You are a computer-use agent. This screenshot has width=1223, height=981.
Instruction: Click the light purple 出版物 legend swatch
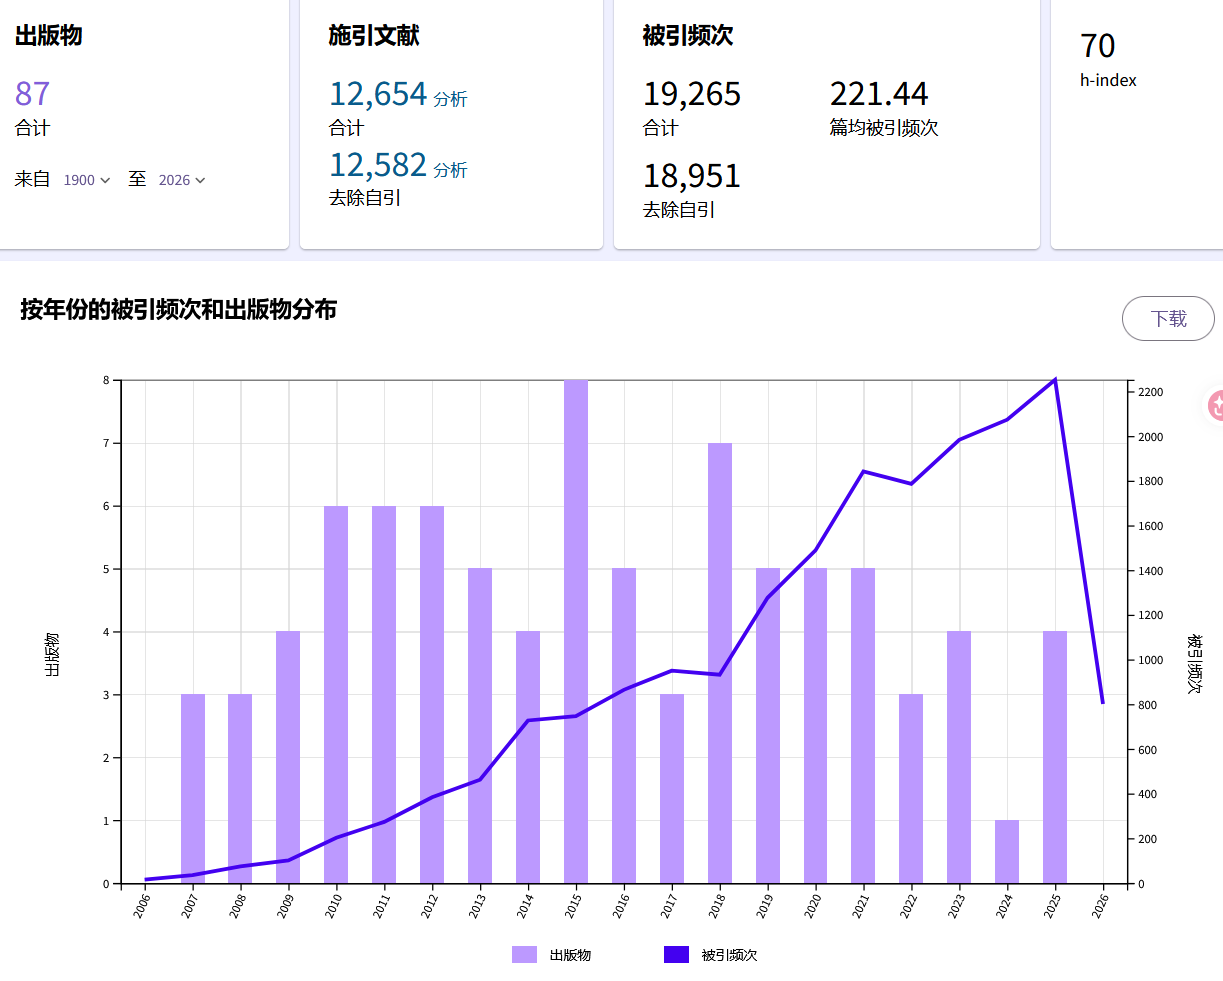pos(524,955)
